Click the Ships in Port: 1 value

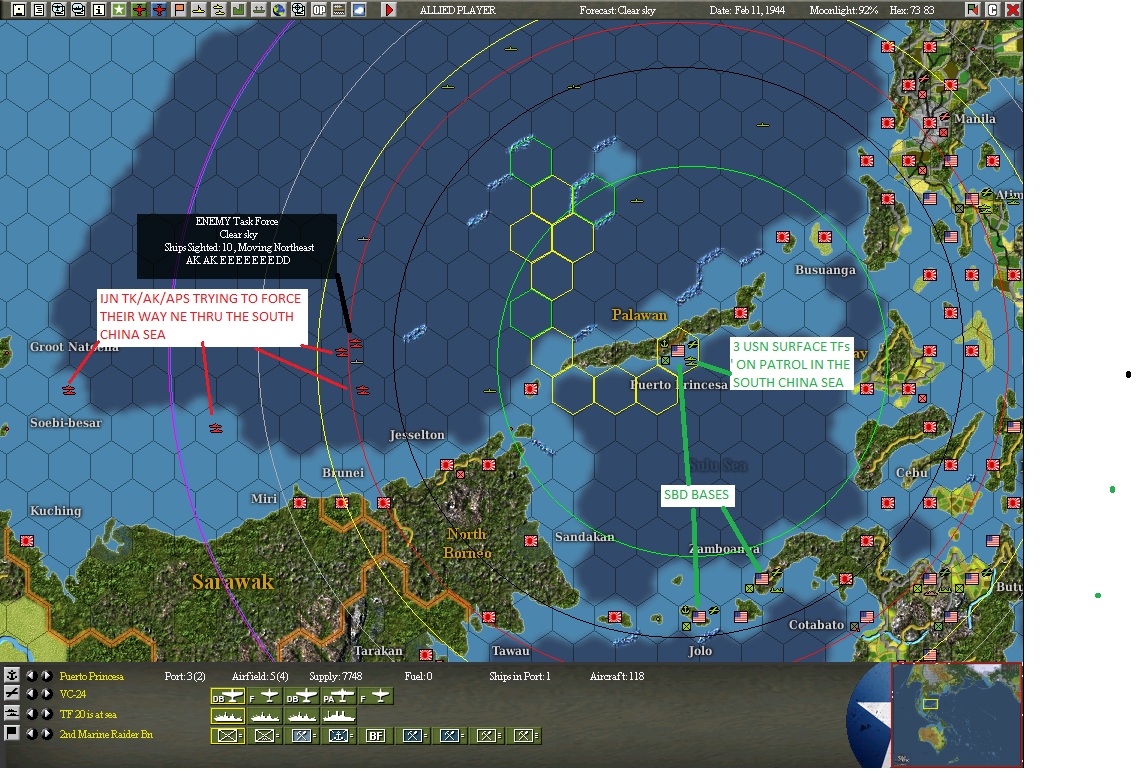[520, 676]
